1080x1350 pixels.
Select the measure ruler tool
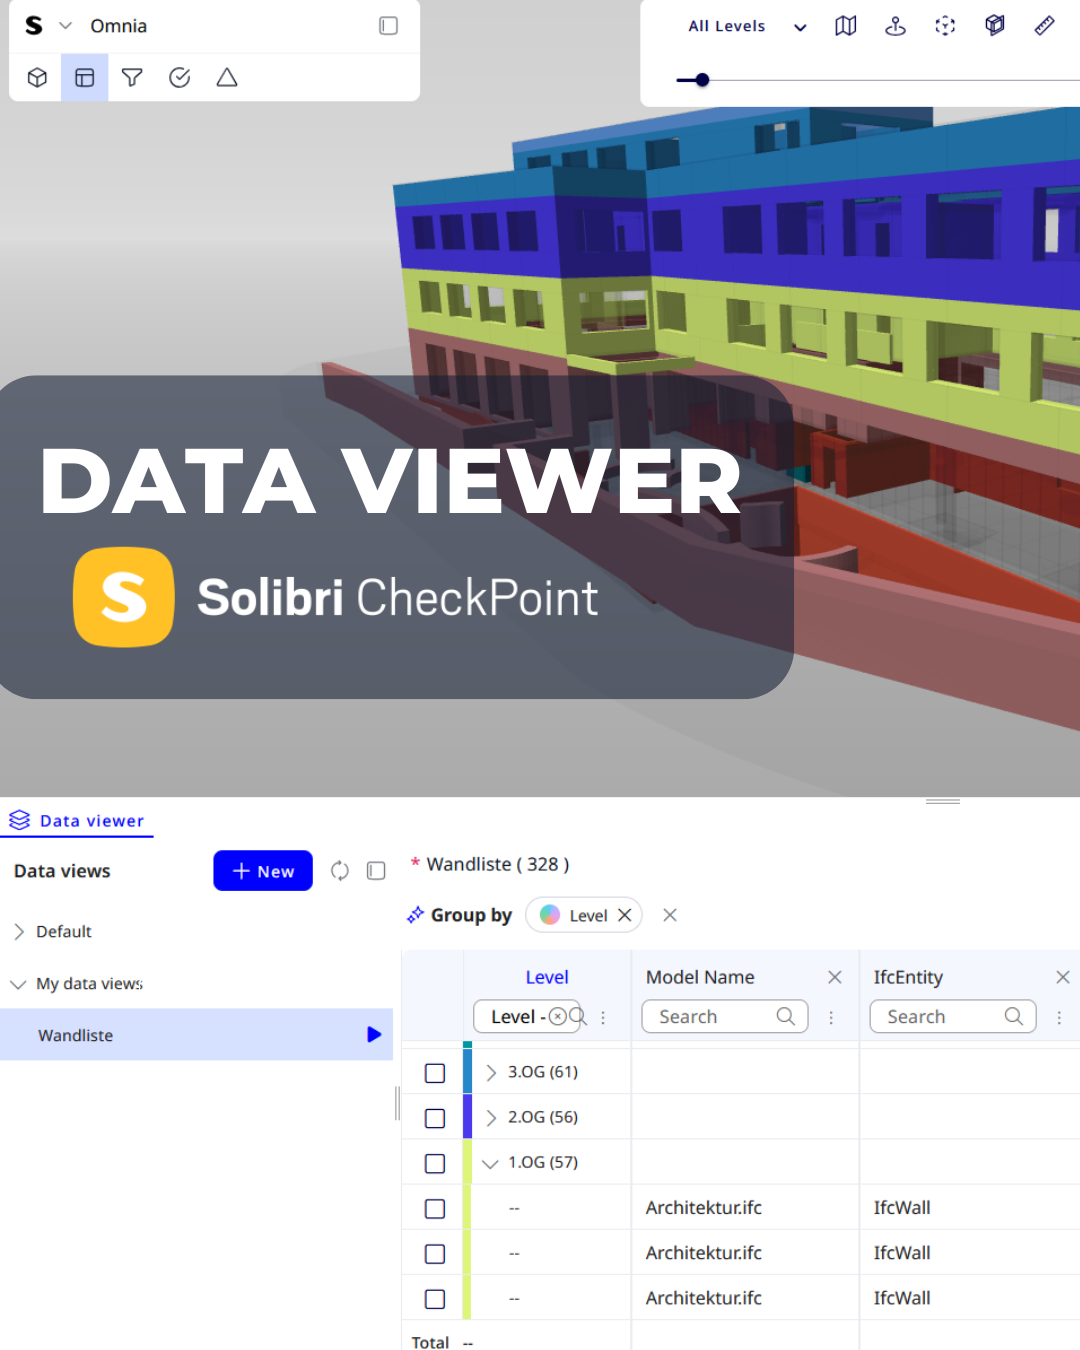[x=1044, y=26]
